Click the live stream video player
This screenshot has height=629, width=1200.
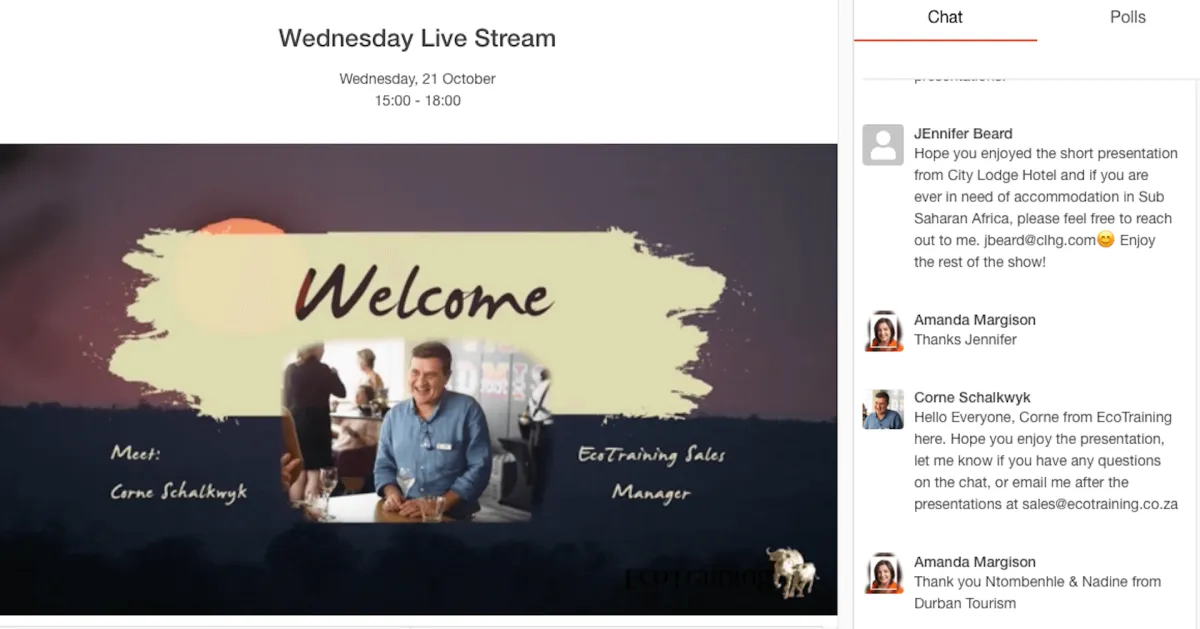tap(418, 379)
